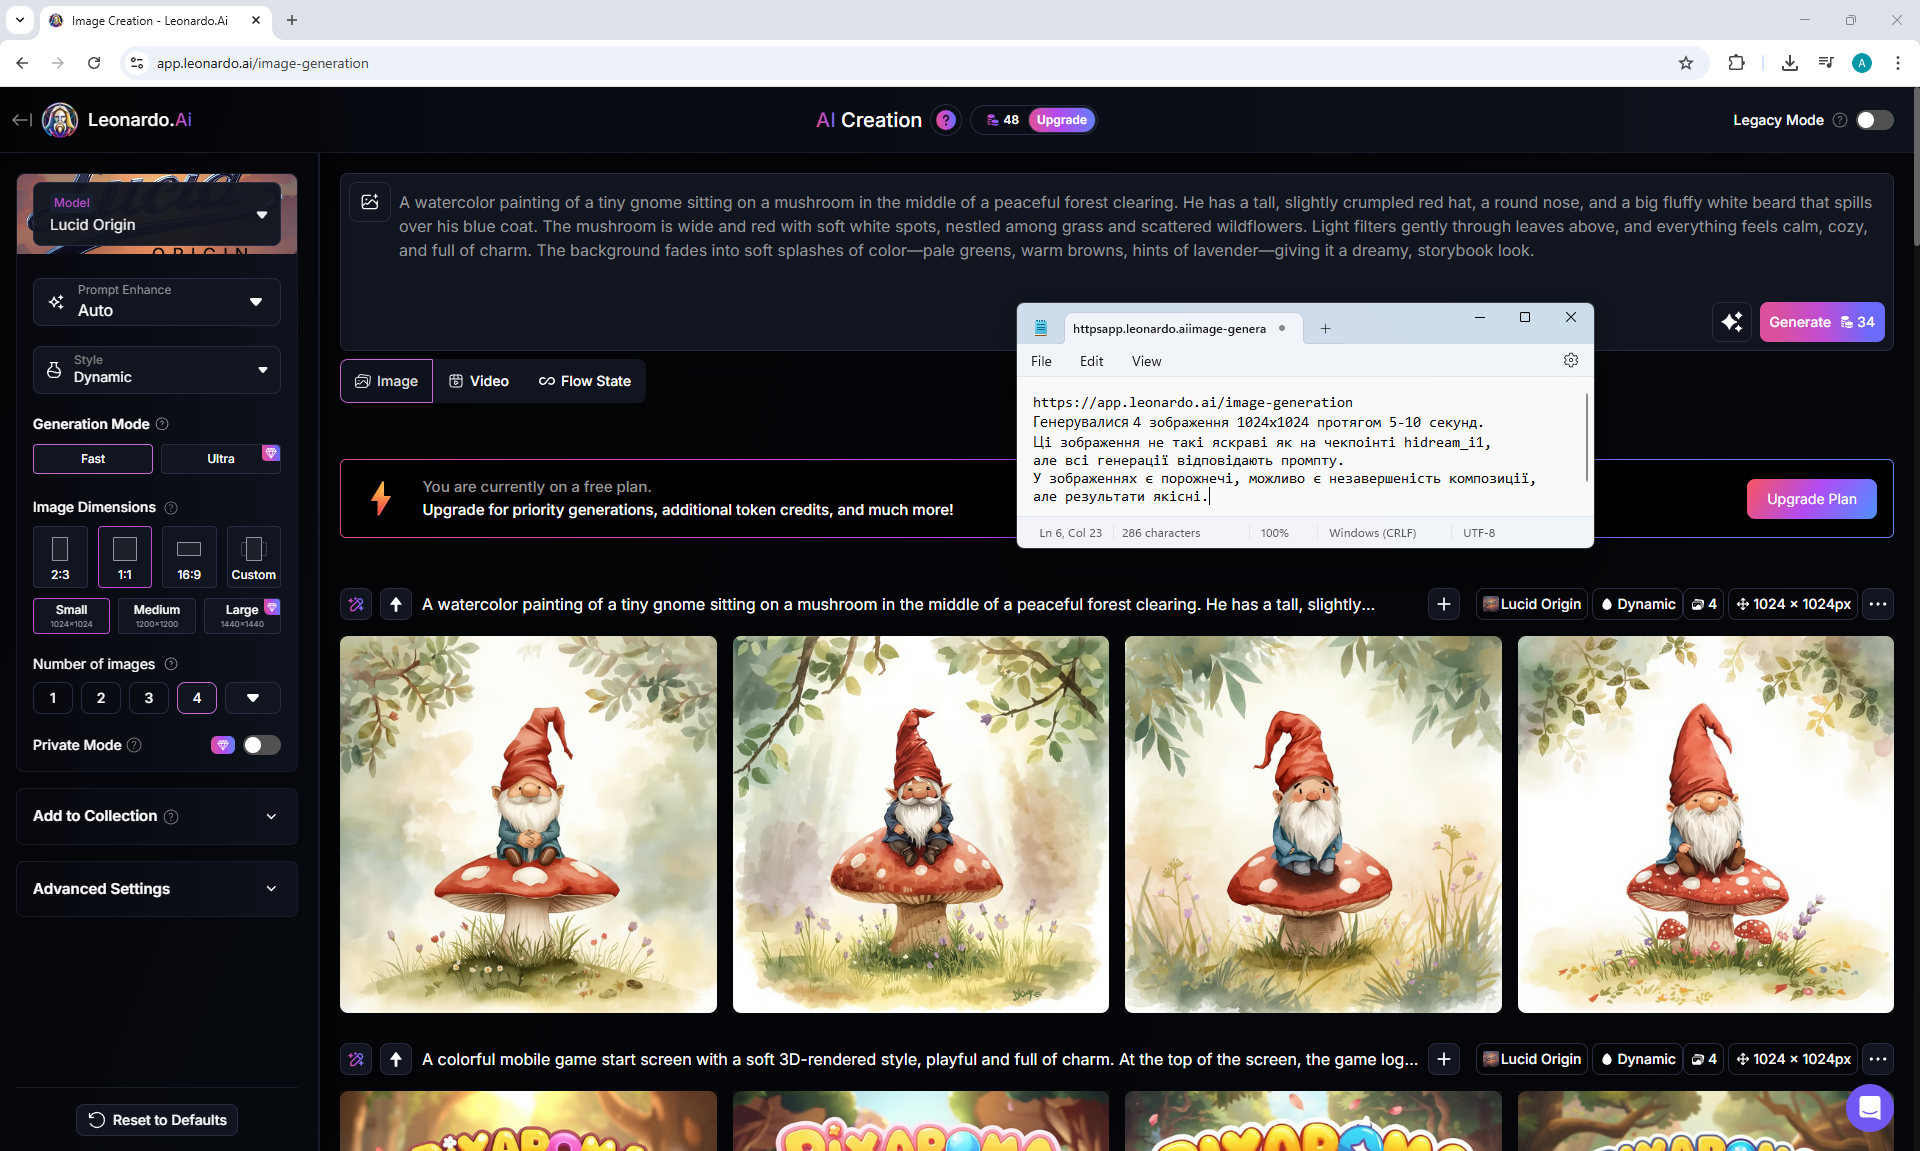Open the Edit menu in Notepad

tap(1091, 361)
